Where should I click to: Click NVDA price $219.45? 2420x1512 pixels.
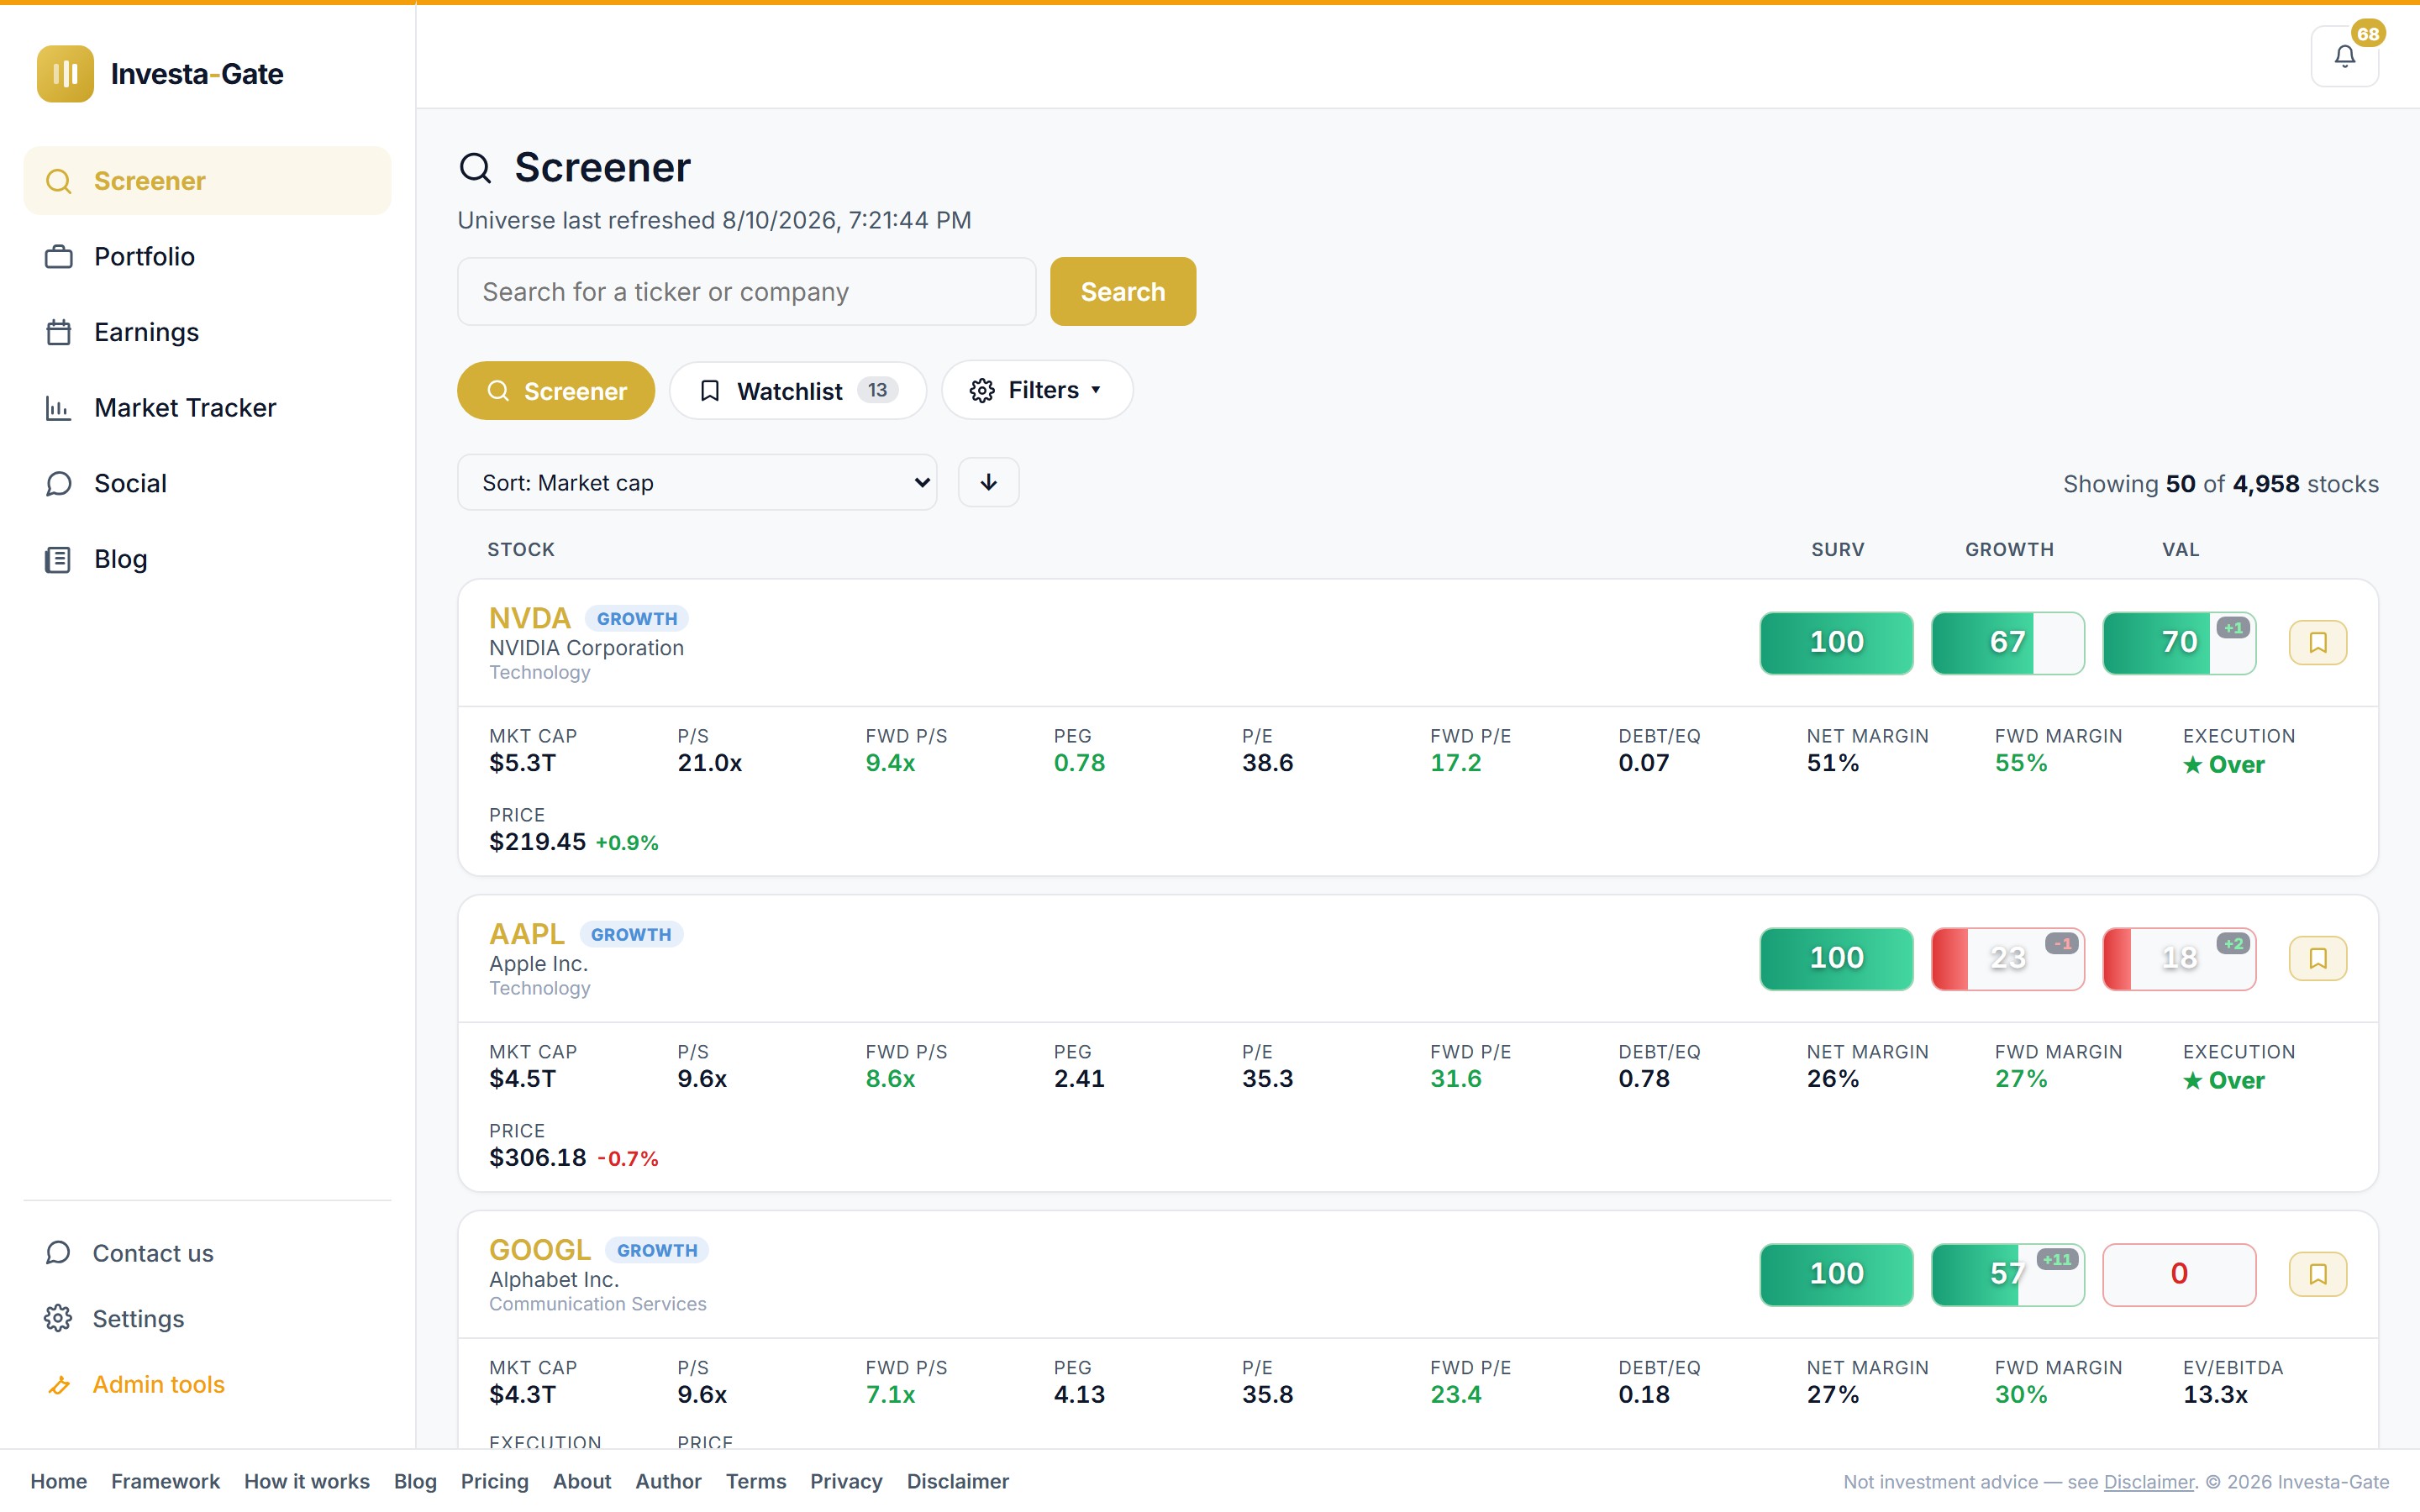(x=537, y=842)
